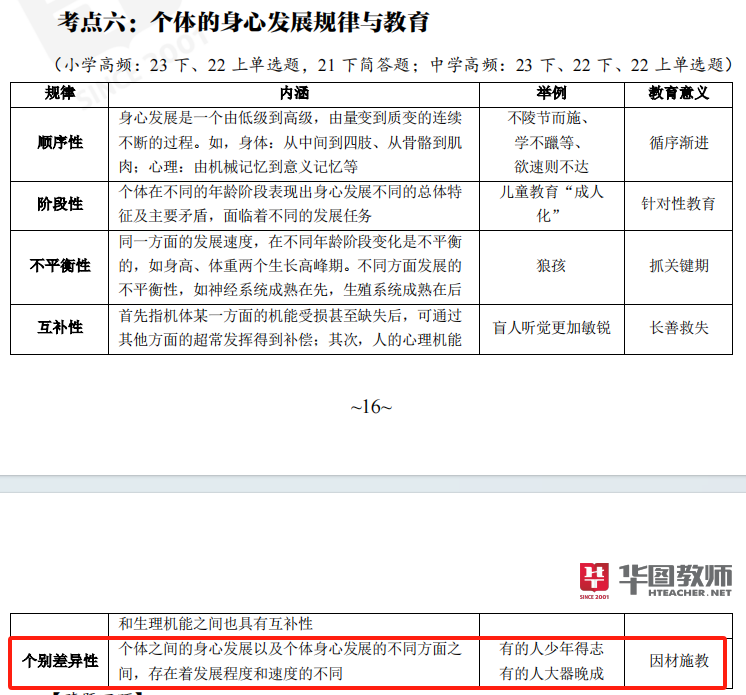Click the page number ~16~
746x695 pixels.
tap(370, 407)
